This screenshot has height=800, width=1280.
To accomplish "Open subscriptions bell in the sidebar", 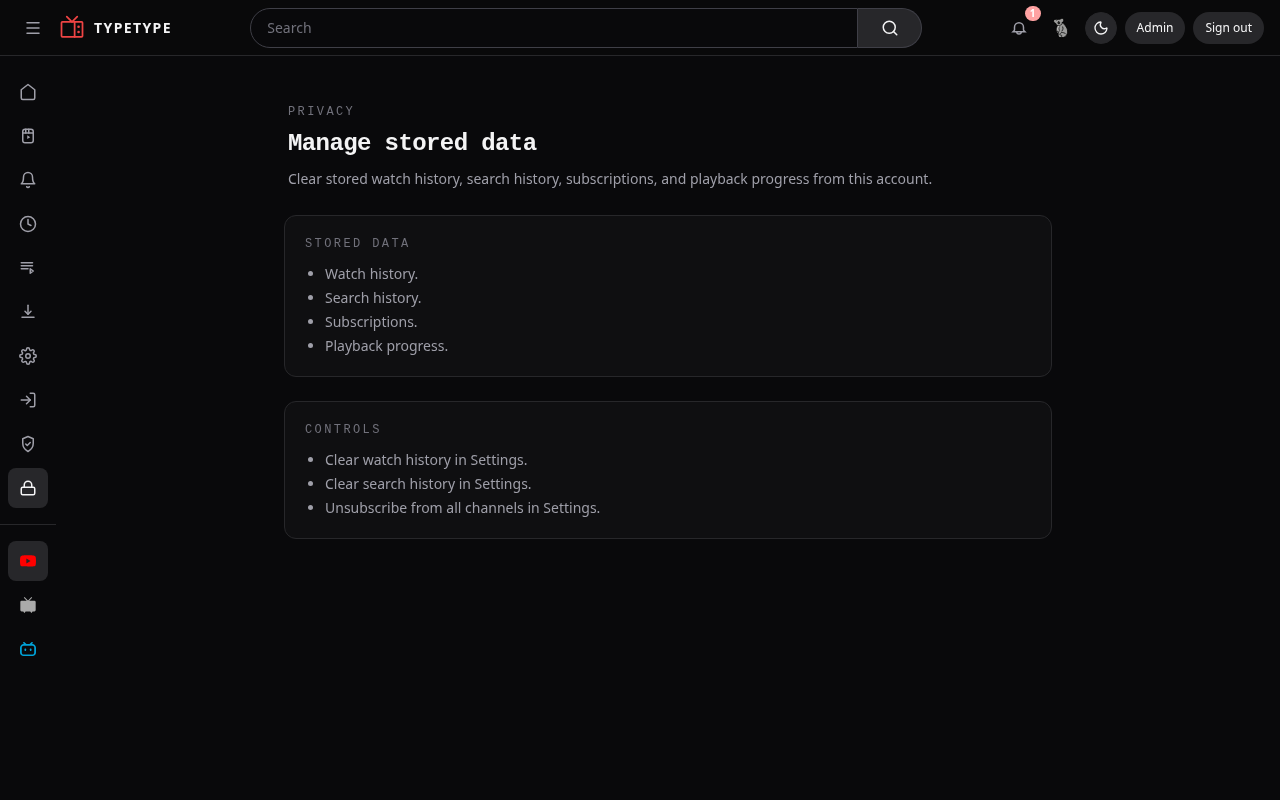I will point(28,180).
